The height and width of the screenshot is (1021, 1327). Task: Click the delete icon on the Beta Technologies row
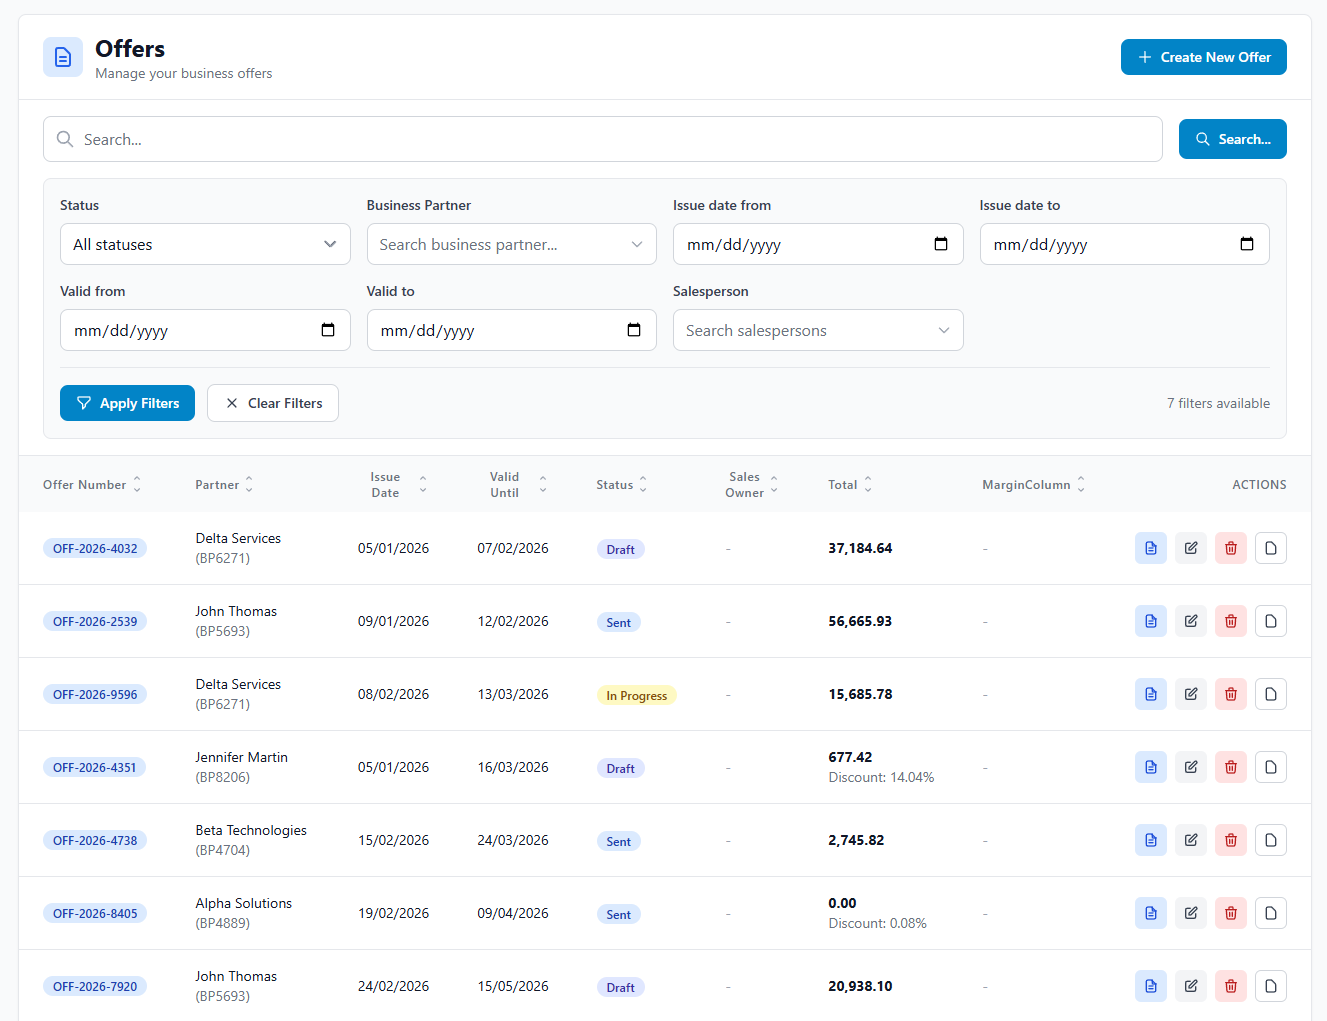[x=1230, y=839]
